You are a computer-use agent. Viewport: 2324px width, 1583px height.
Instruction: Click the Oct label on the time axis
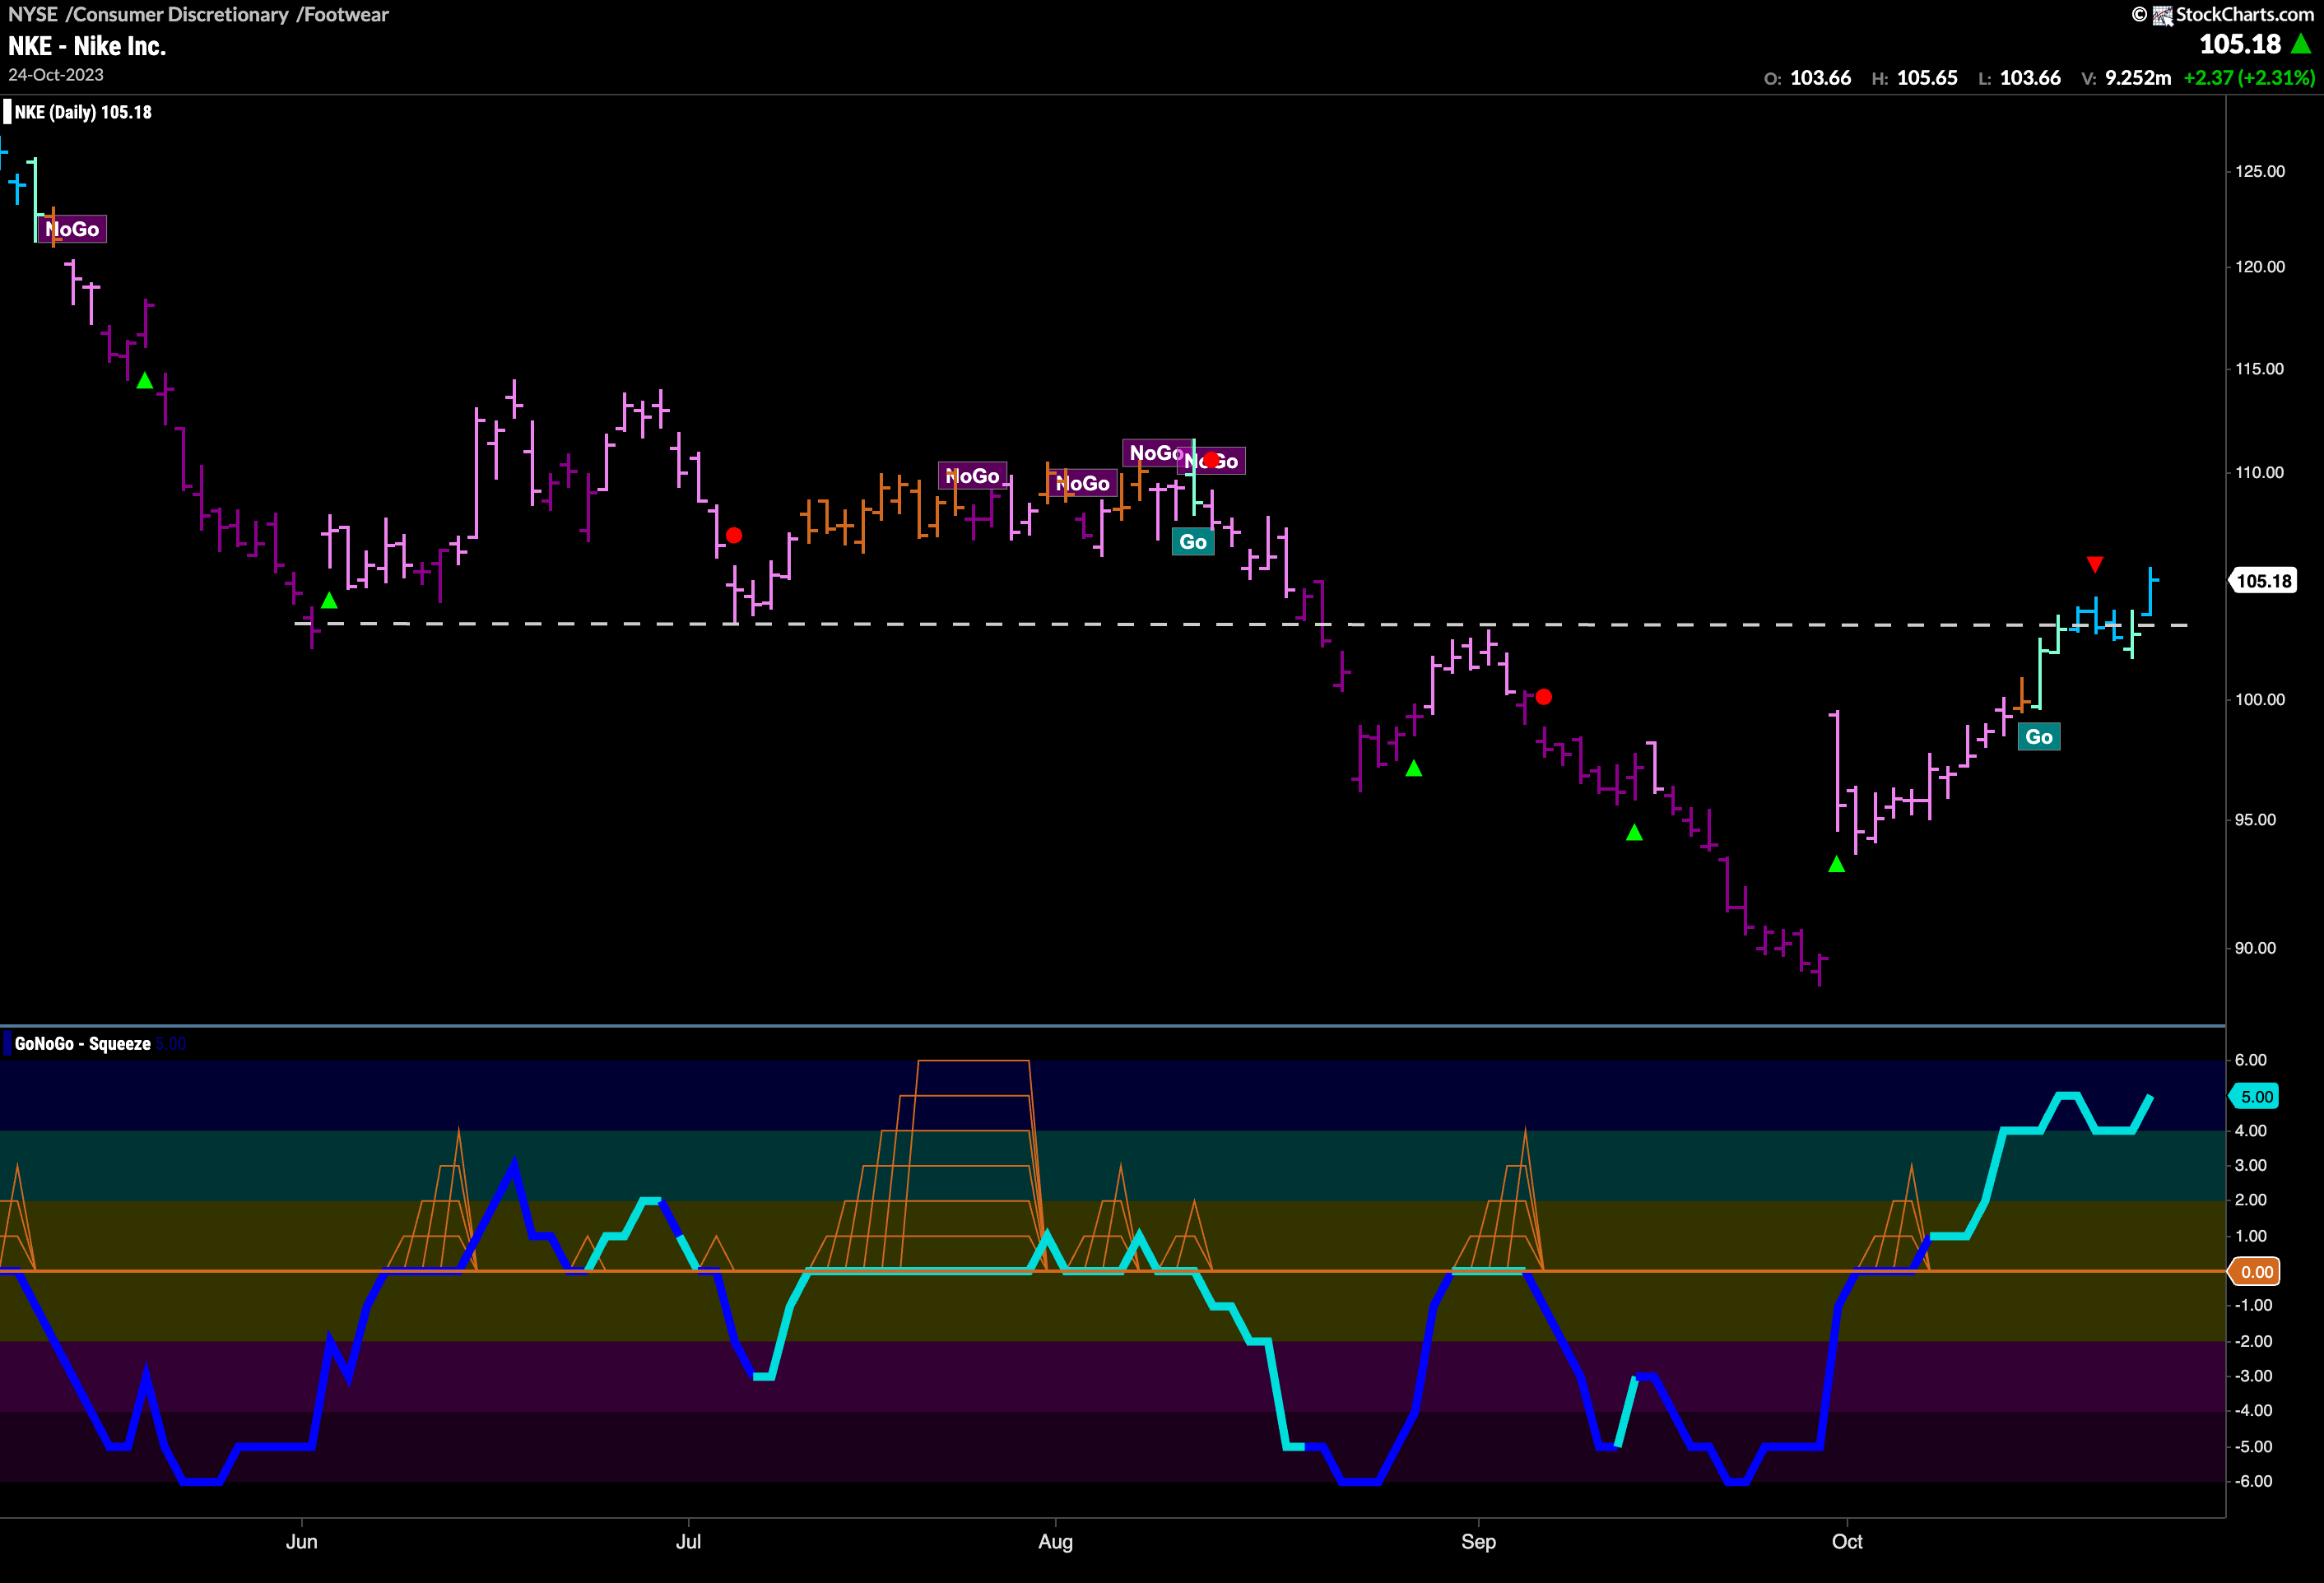[1847, 1541]
